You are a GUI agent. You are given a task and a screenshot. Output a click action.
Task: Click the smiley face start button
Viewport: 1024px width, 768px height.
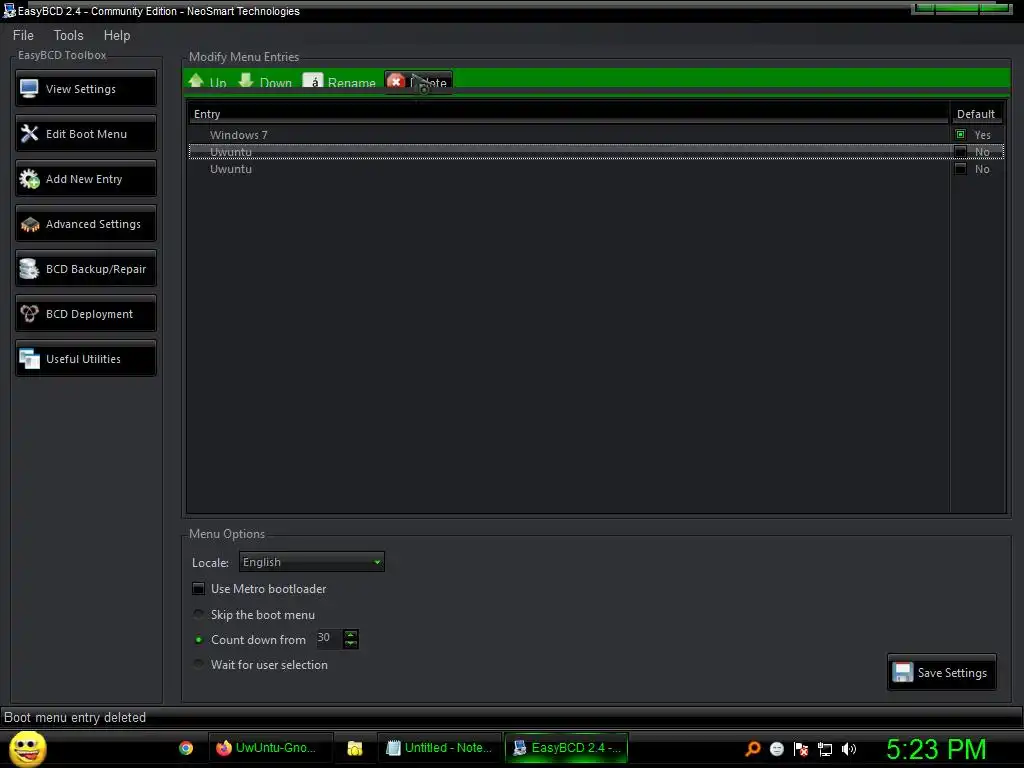[27, 749]
